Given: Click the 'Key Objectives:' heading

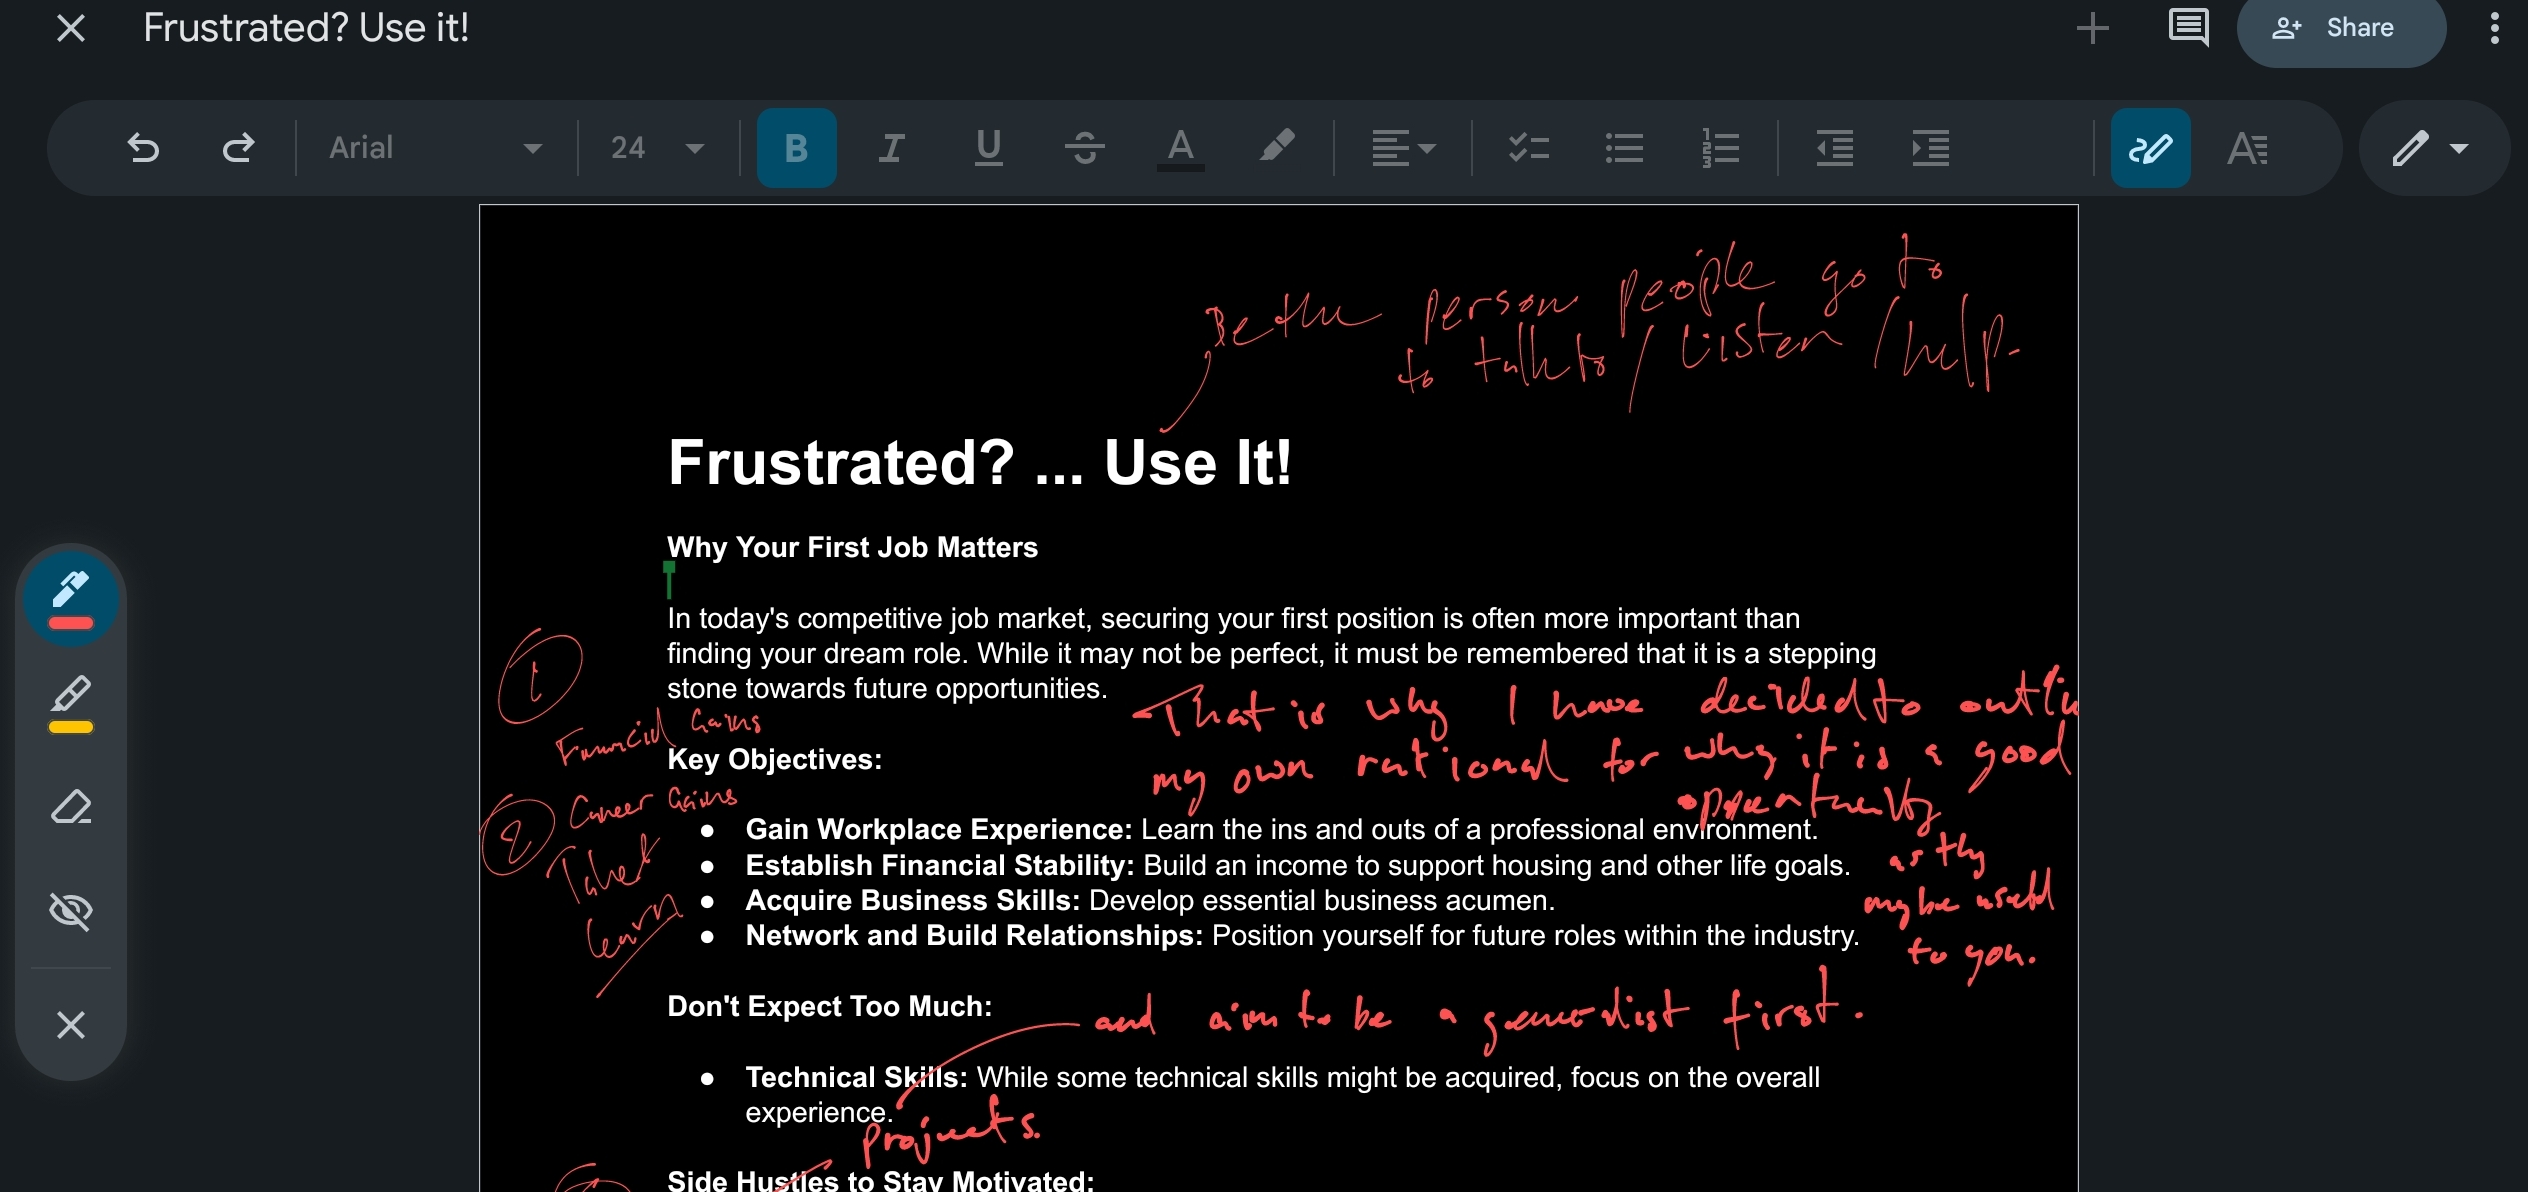Looking at the screenshot, I should pyautogui.click(x=774, y=759).
